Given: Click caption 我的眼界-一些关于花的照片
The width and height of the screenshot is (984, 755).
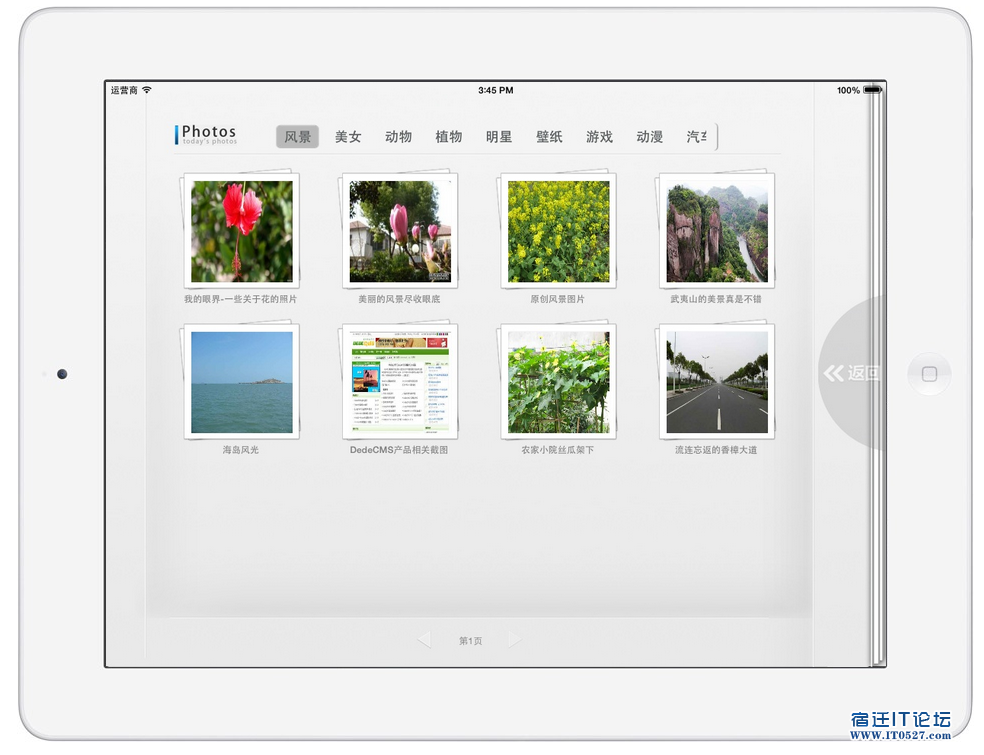Looking at the screenshot, I should coord(240,299).
